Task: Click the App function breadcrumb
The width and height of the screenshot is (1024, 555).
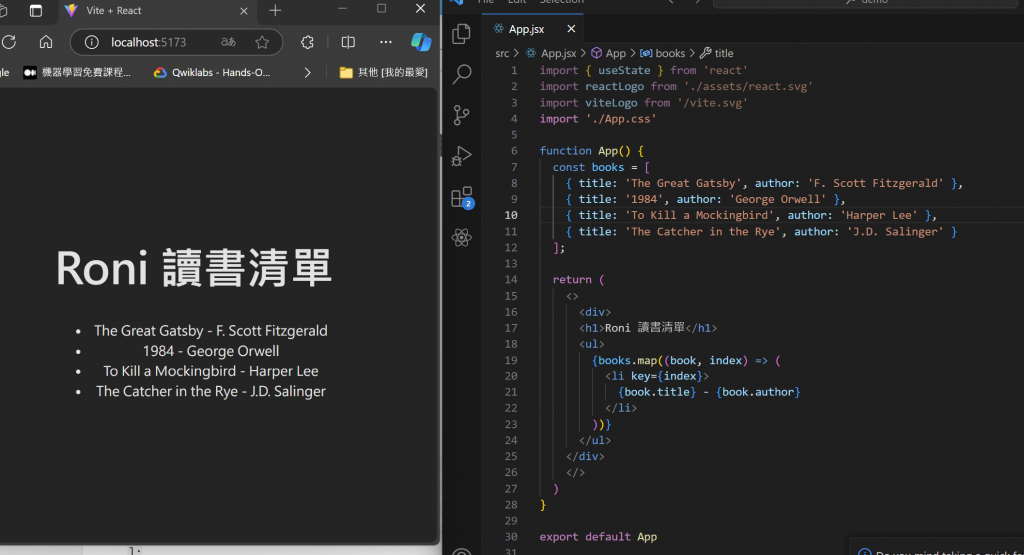Action: [x=609, y=54]
